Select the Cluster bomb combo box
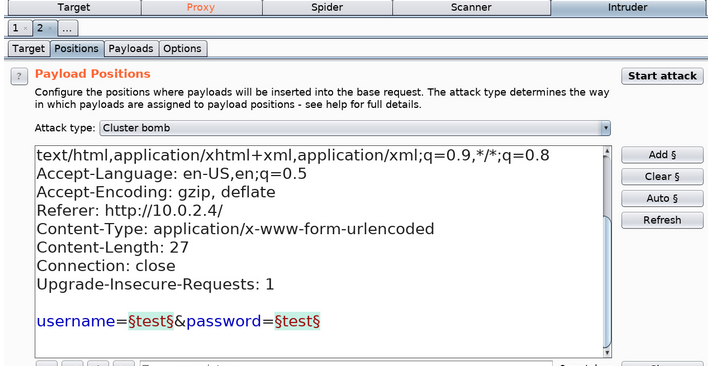 point(355,128)
